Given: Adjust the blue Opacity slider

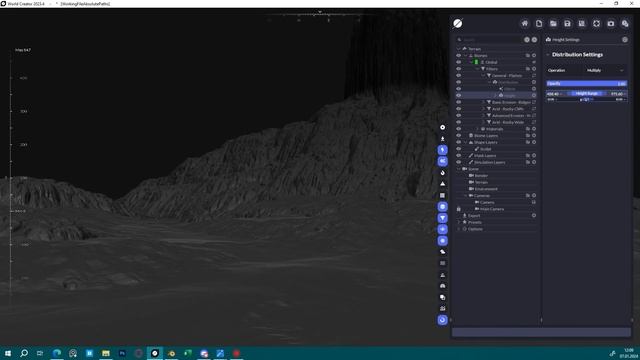Looking at the screenshot, I should (x=587, y=84).
